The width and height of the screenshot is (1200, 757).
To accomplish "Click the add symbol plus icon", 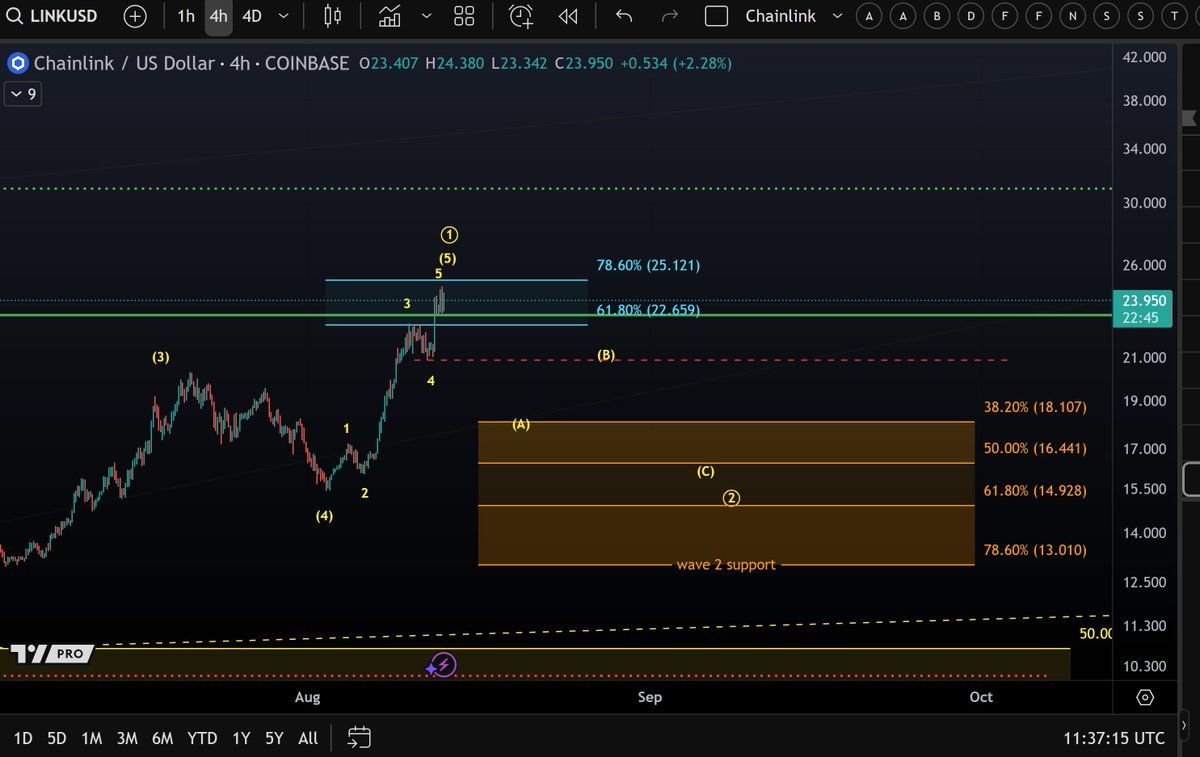I will (135, 16).
